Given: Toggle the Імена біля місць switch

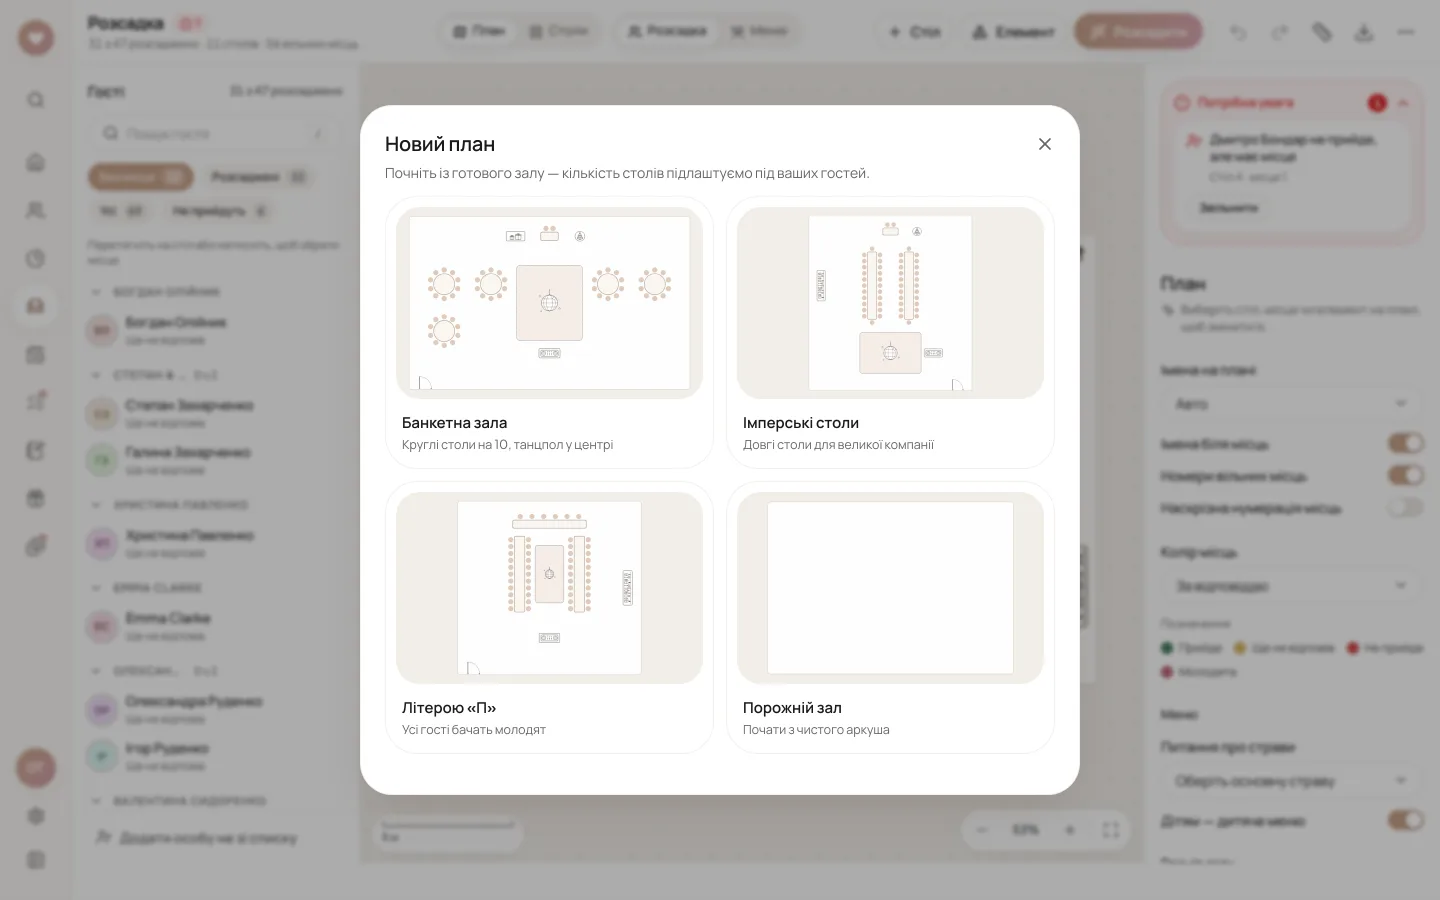Looking at the screenshot, I should (1405, 443).
